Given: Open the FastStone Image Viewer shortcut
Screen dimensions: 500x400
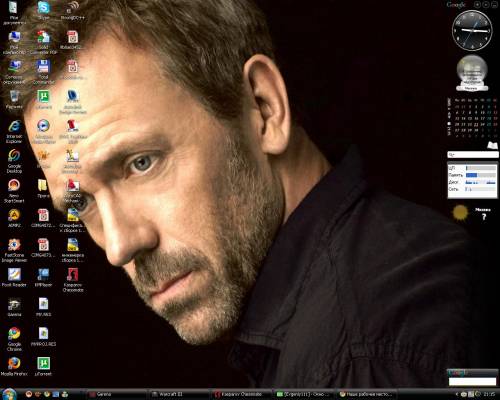Looking at the screenshot, I should point(14,250).
